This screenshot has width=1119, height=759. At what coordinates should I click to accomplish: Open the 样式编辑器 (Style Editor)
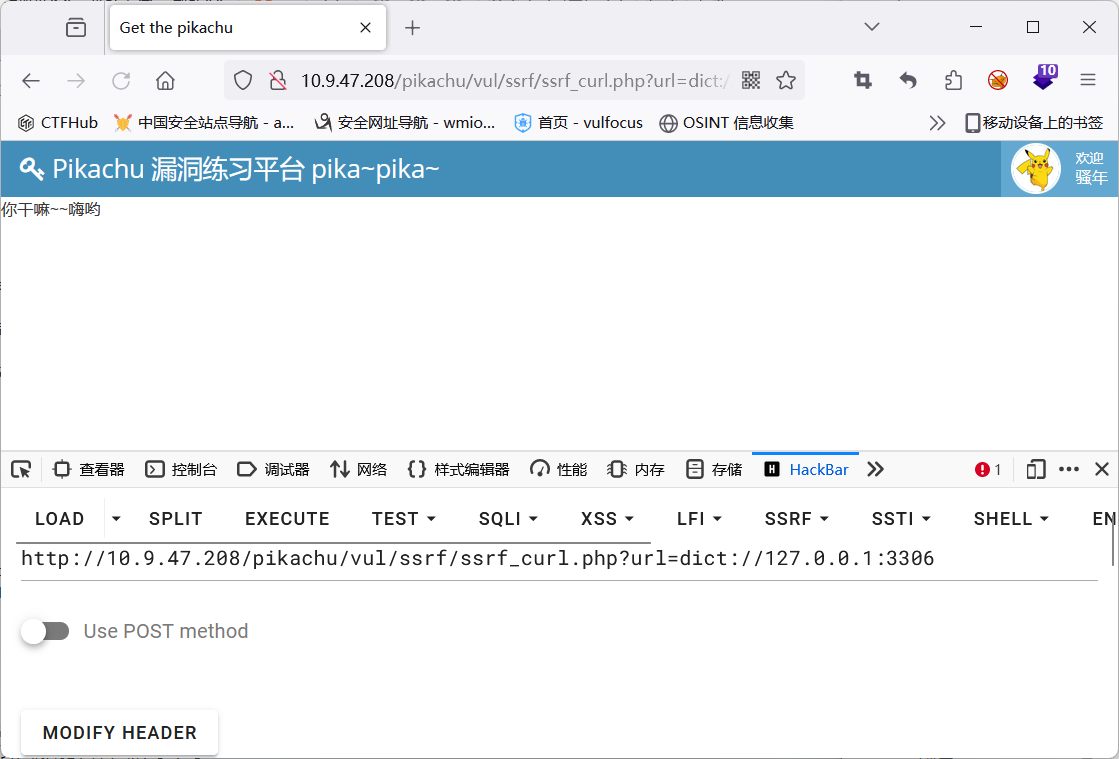pyautogui.click(x=458, y=468)
